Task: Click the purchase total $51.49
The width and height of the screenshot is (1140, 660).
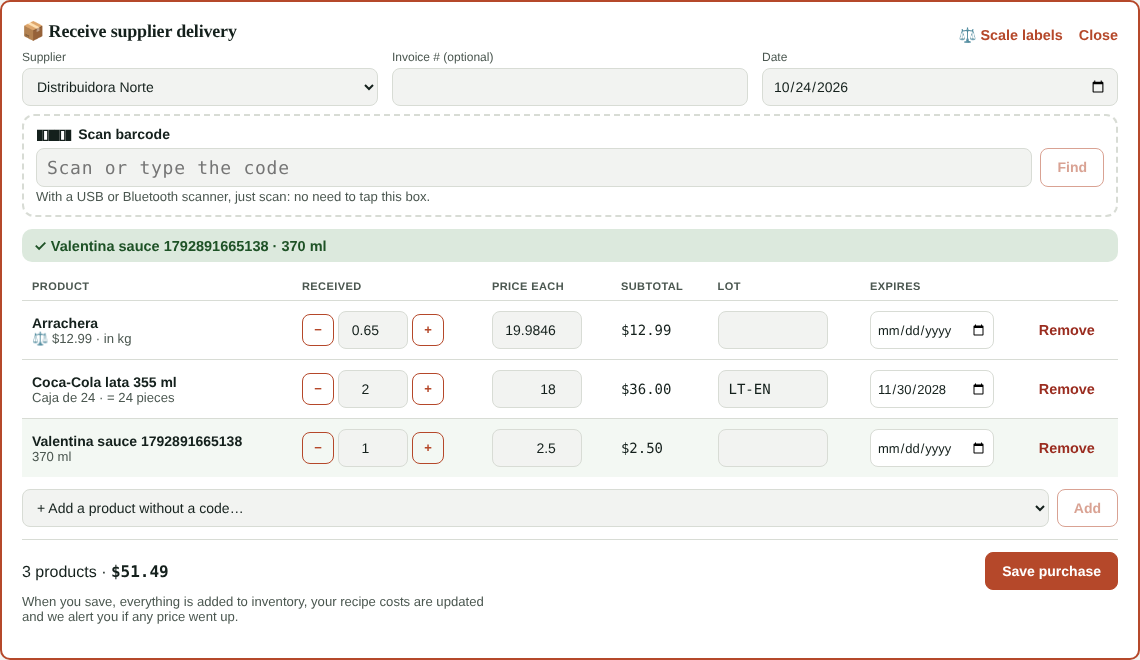Action: [x=140, y=571]
